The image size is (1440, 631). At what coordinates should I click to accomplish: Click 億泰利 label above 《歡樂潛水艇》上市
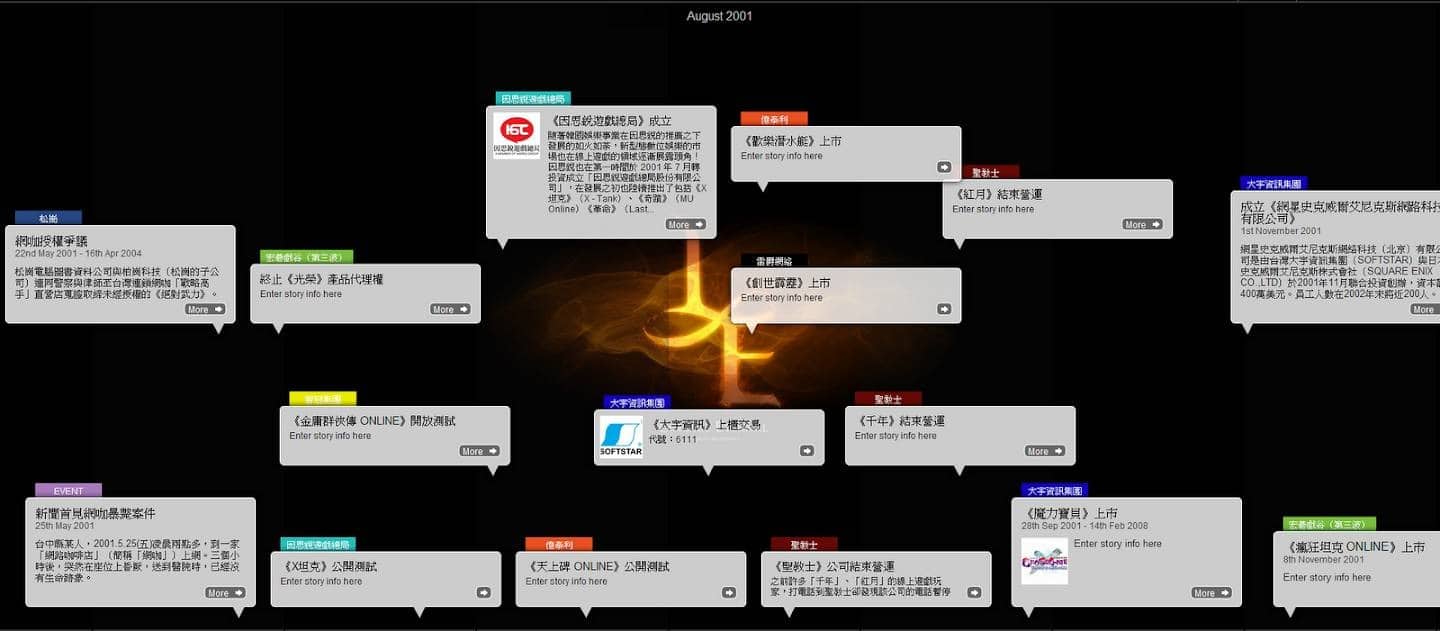coord(774,119)
